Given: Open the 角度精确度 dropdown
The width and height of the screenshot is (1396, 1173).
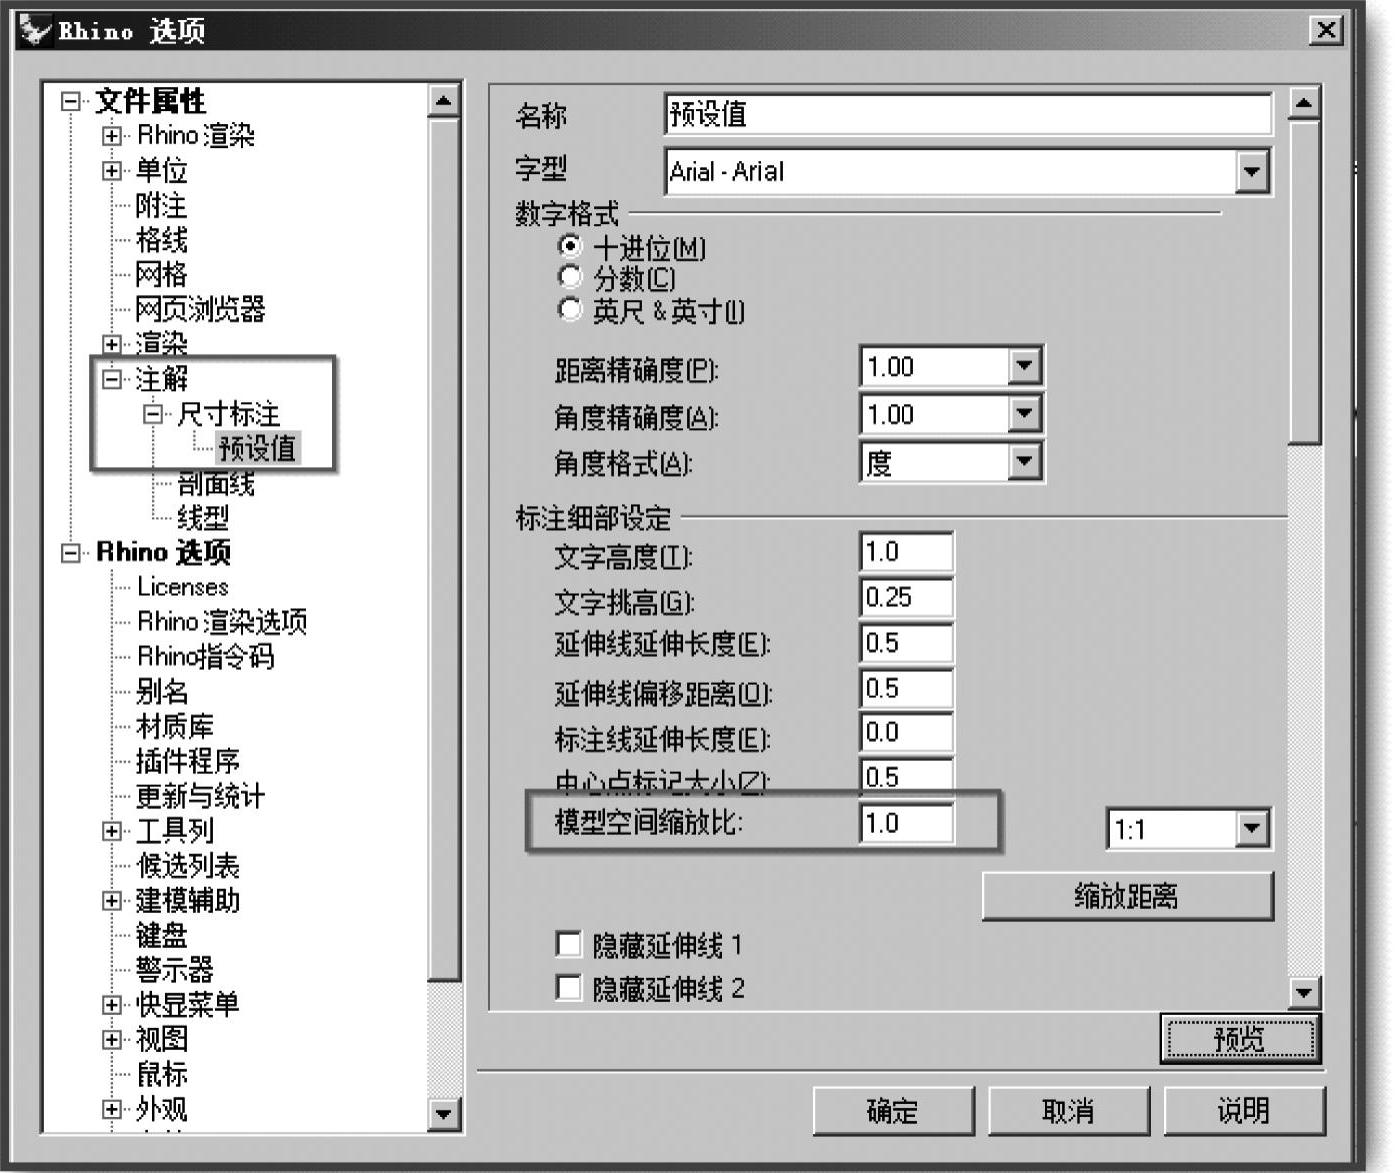Looking at the screenshot, I should click(x=1024, y=413).
